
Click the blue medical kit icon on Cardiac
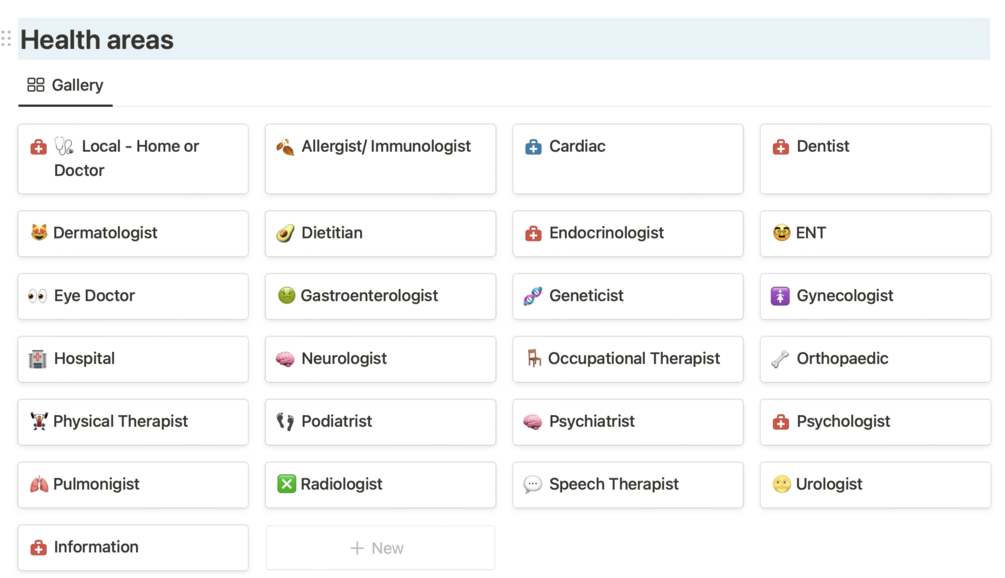(x=533, y=147)
